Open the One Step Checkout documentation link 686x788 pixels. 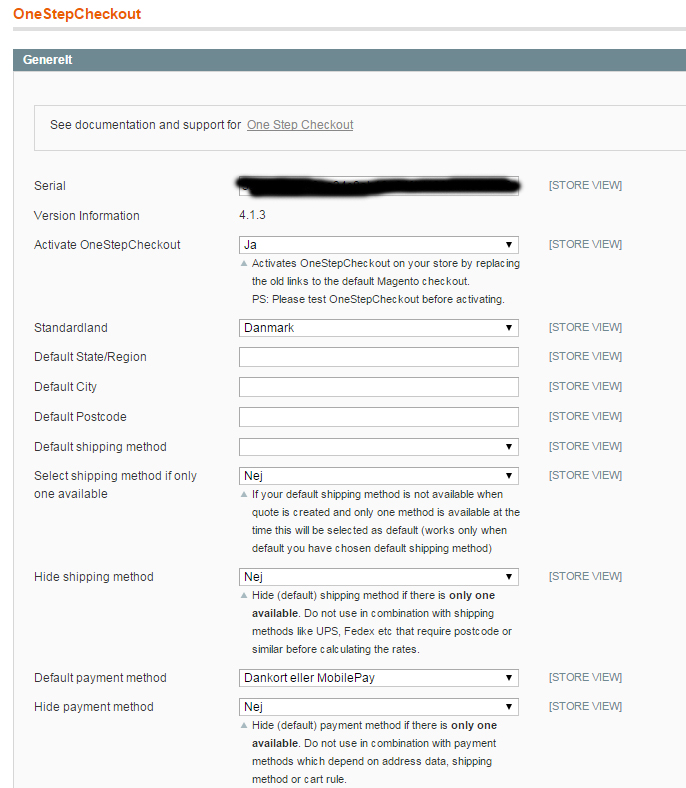pos(300,125)
